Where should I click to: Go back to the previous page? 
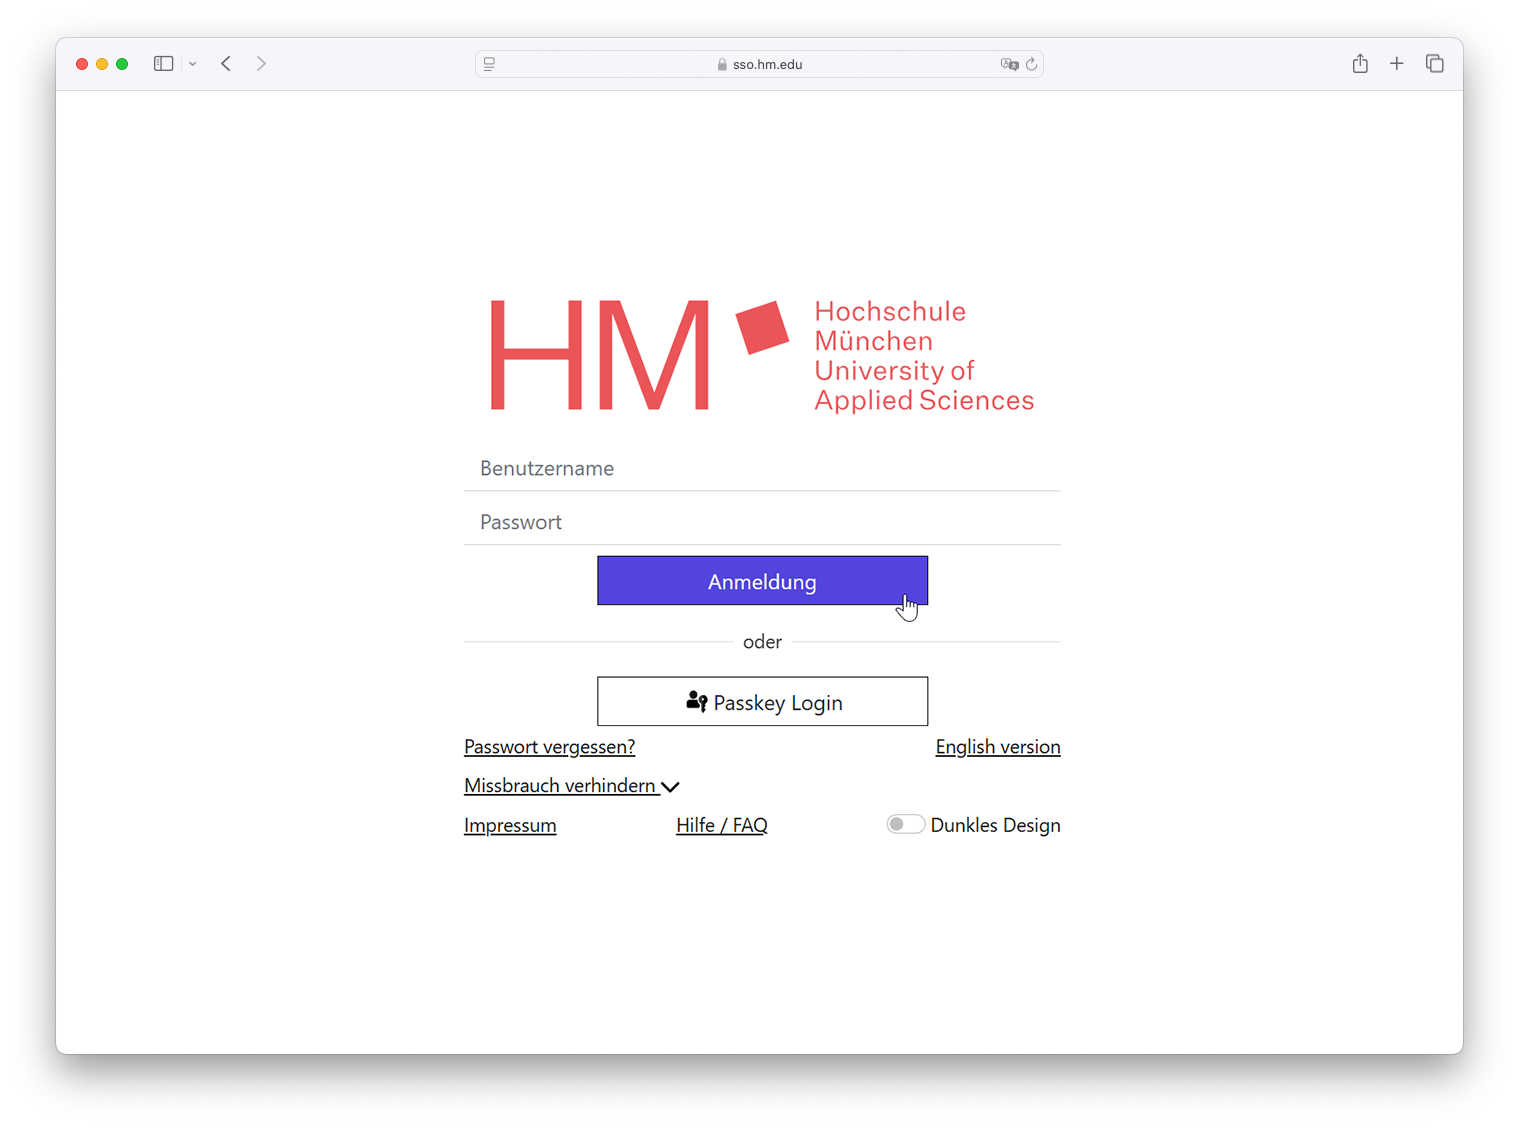coord(226,64)
